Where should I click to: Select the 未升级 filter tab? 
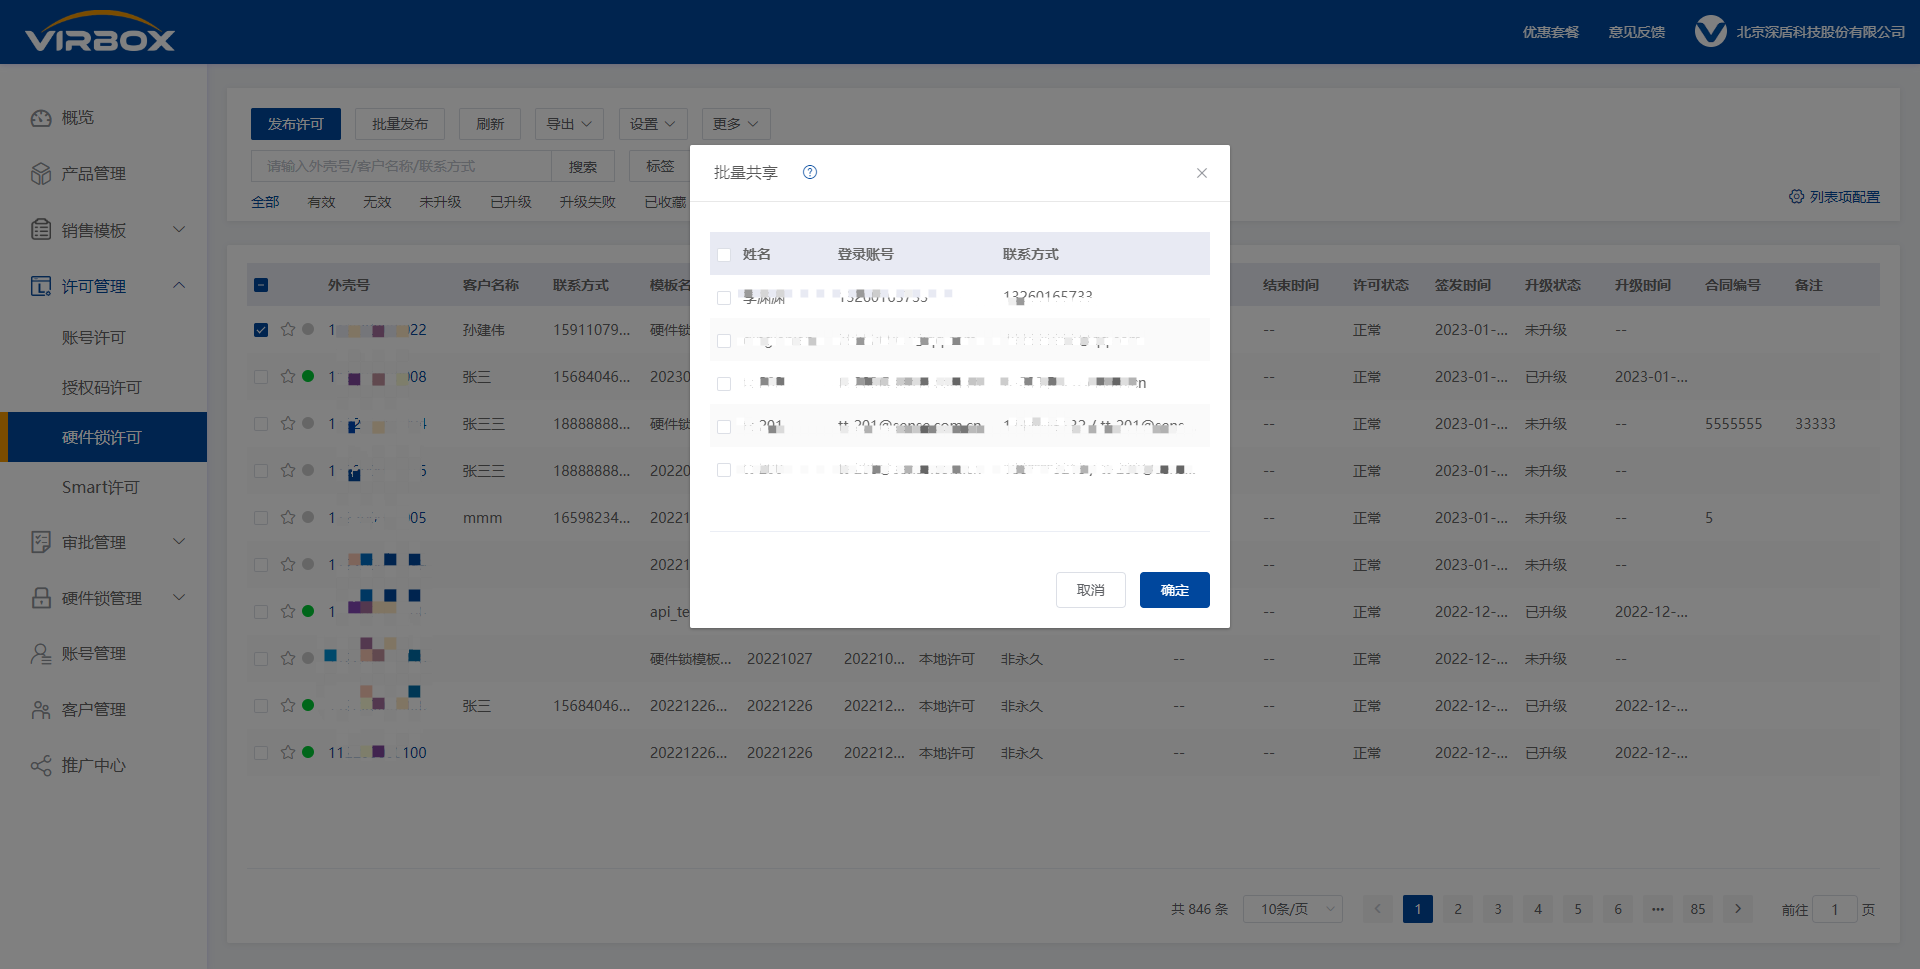point(440,202)
